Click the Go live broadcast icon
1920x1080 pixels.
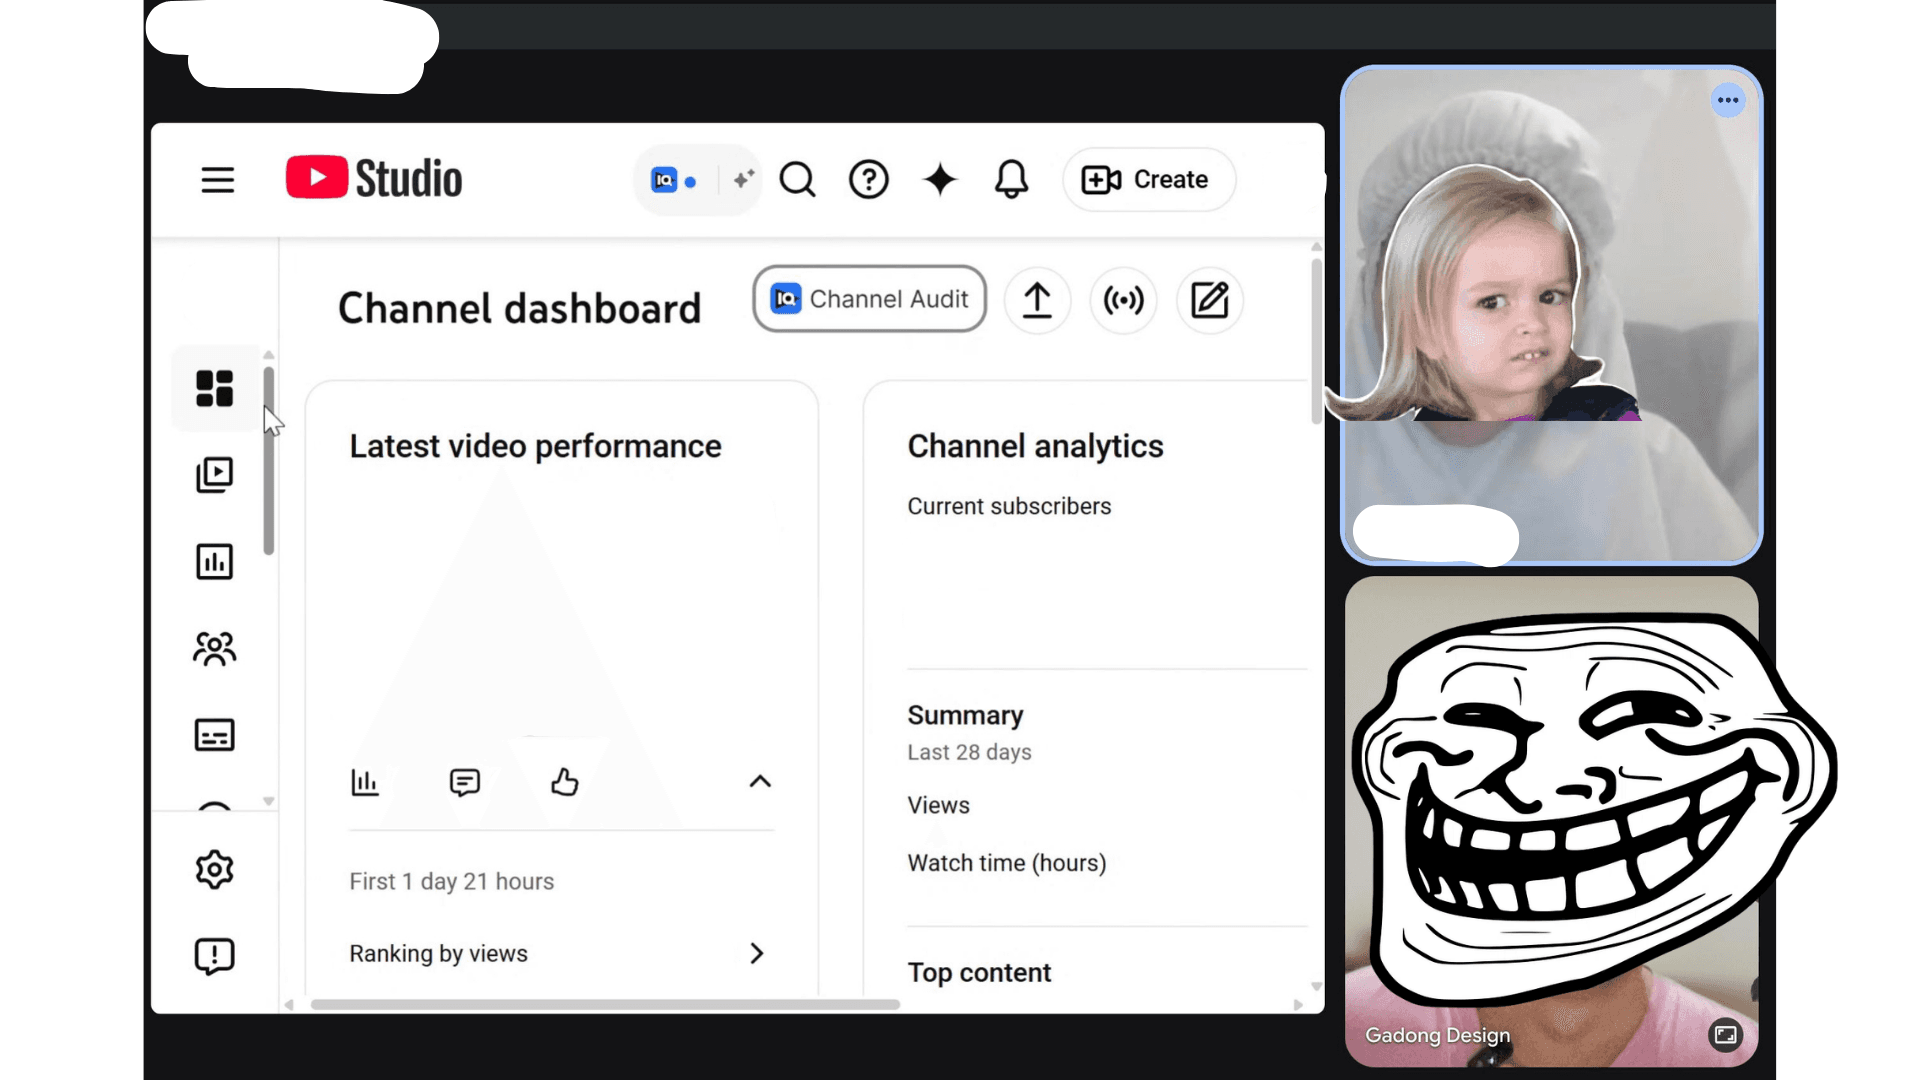tap(1123, 300)
